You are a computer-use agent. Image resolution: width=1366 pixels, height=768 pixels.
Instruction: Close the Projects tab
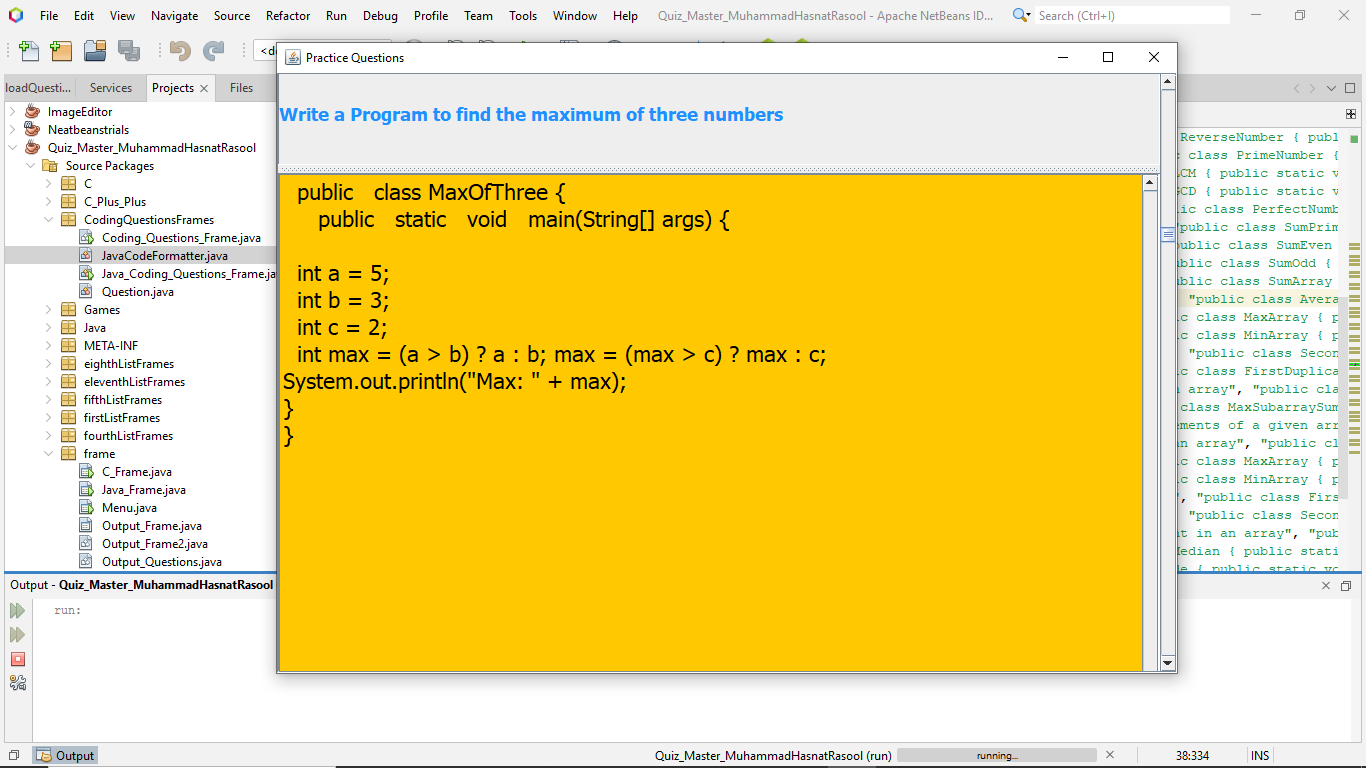pos(204,88)
